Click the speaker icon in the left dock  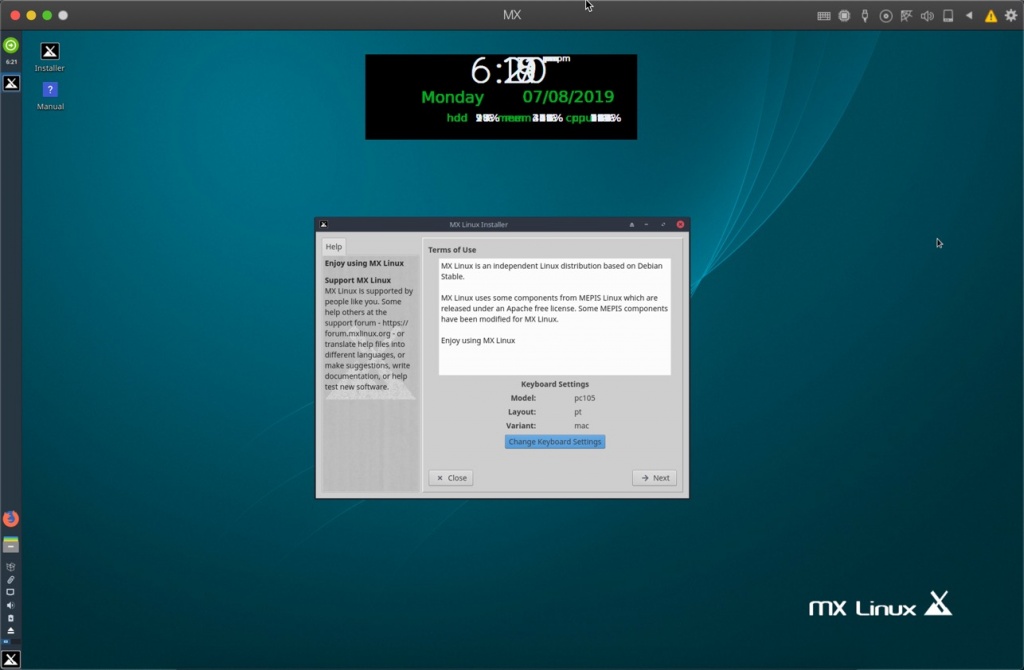pyautogui.click(x=10, y=604)
